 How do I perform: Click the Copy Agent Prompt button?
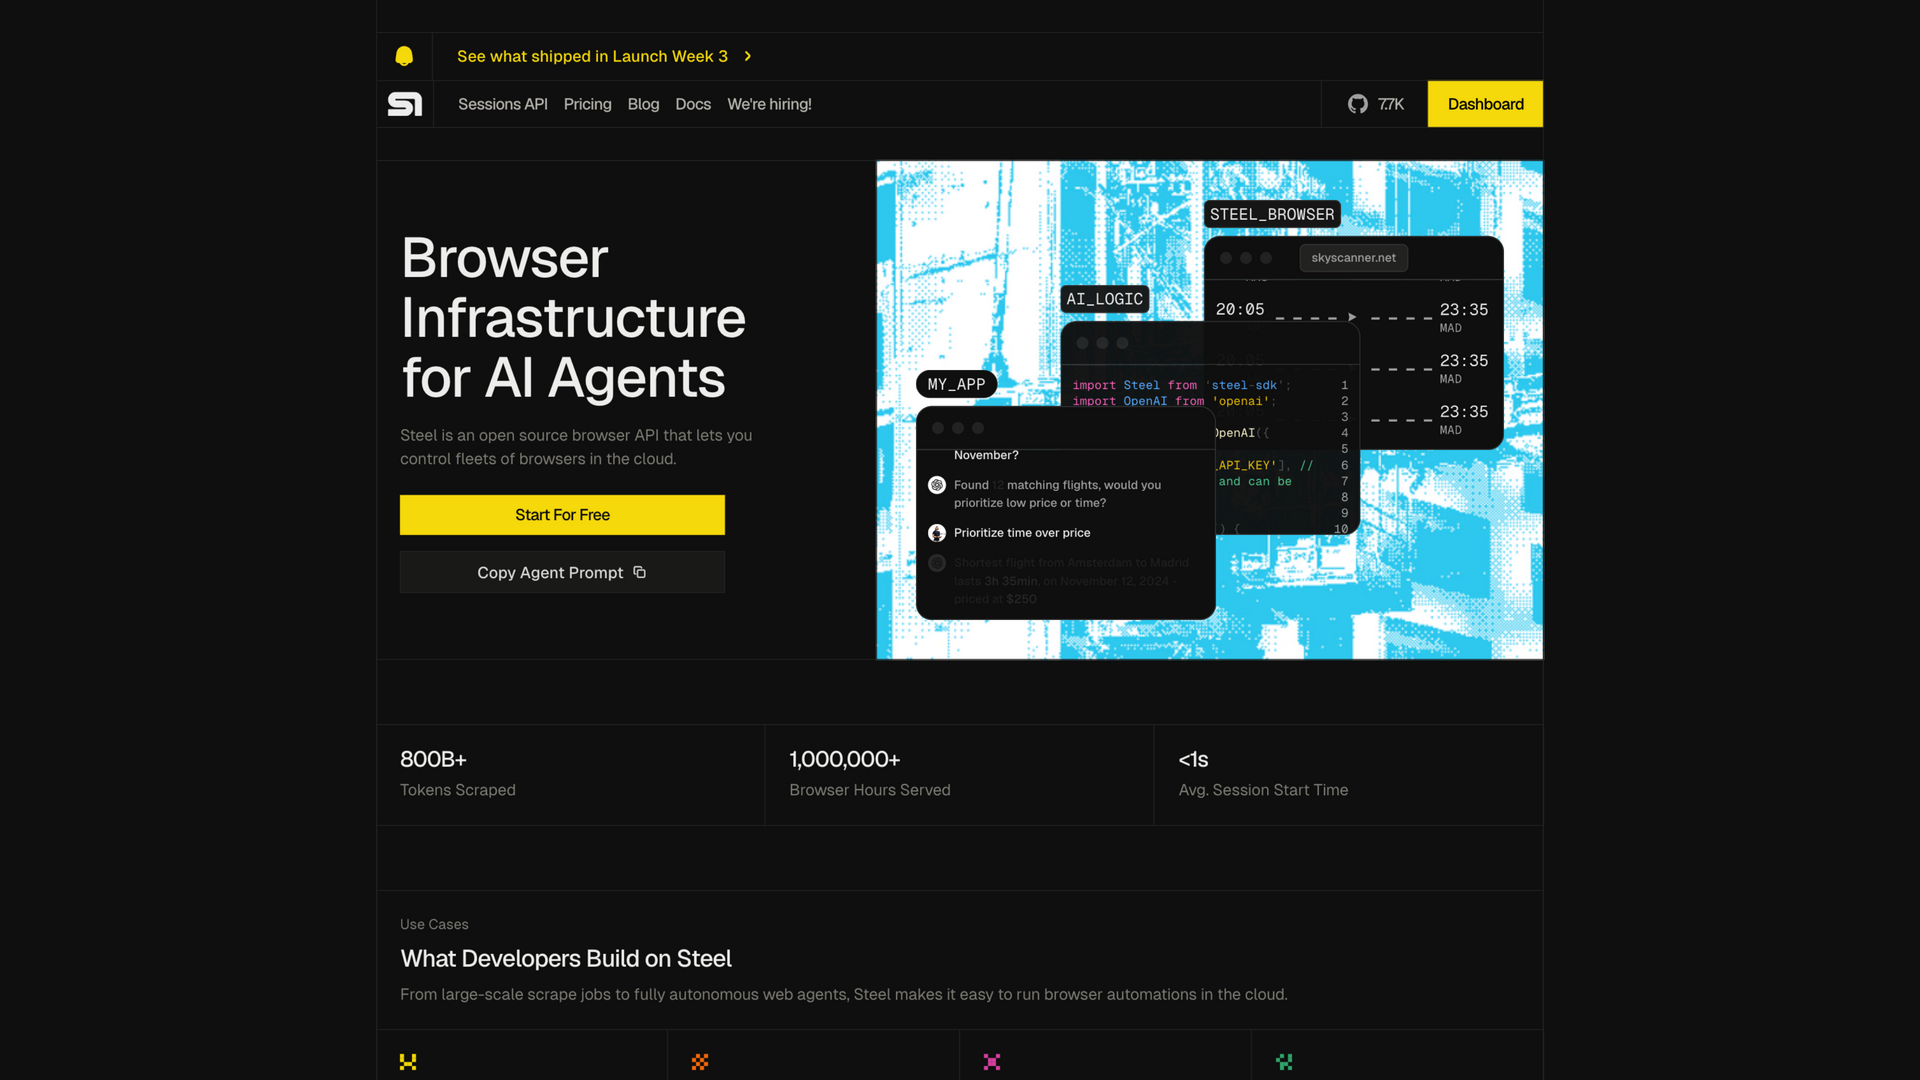pos(562,572)
